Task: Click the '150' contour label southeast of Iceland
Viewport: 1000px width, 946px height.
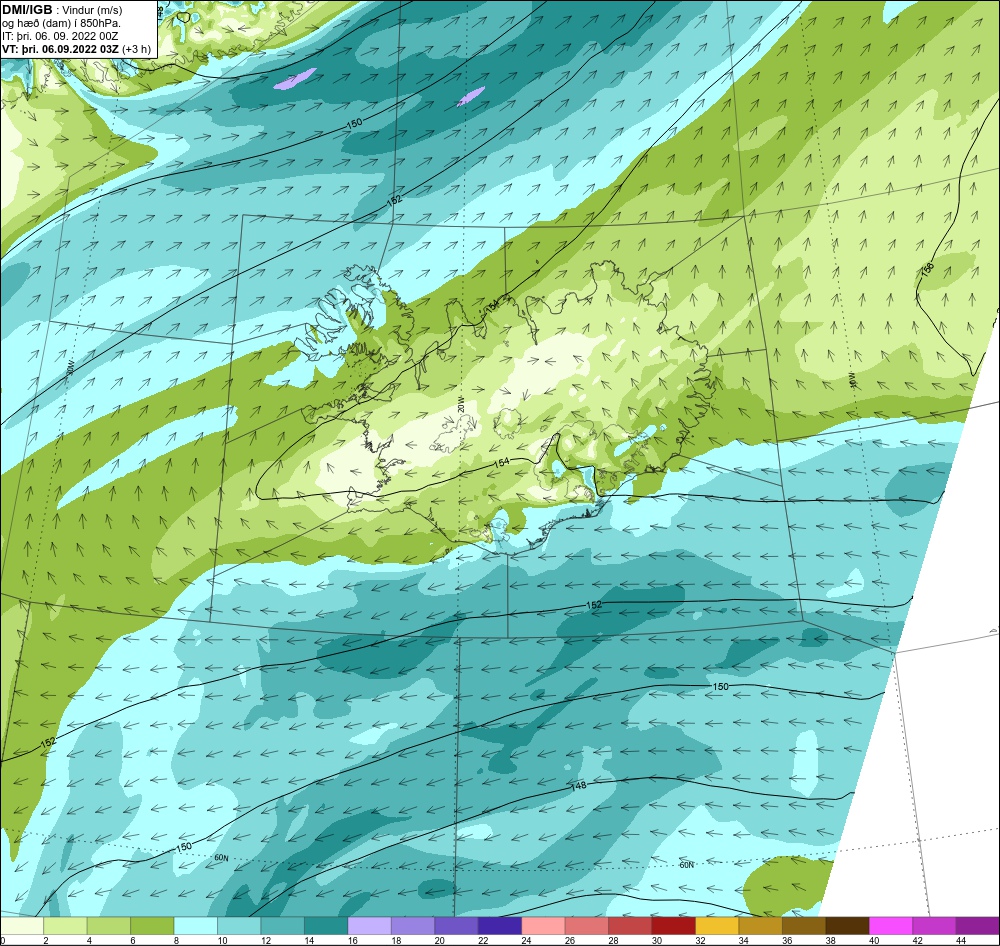Action: (721, 686)
